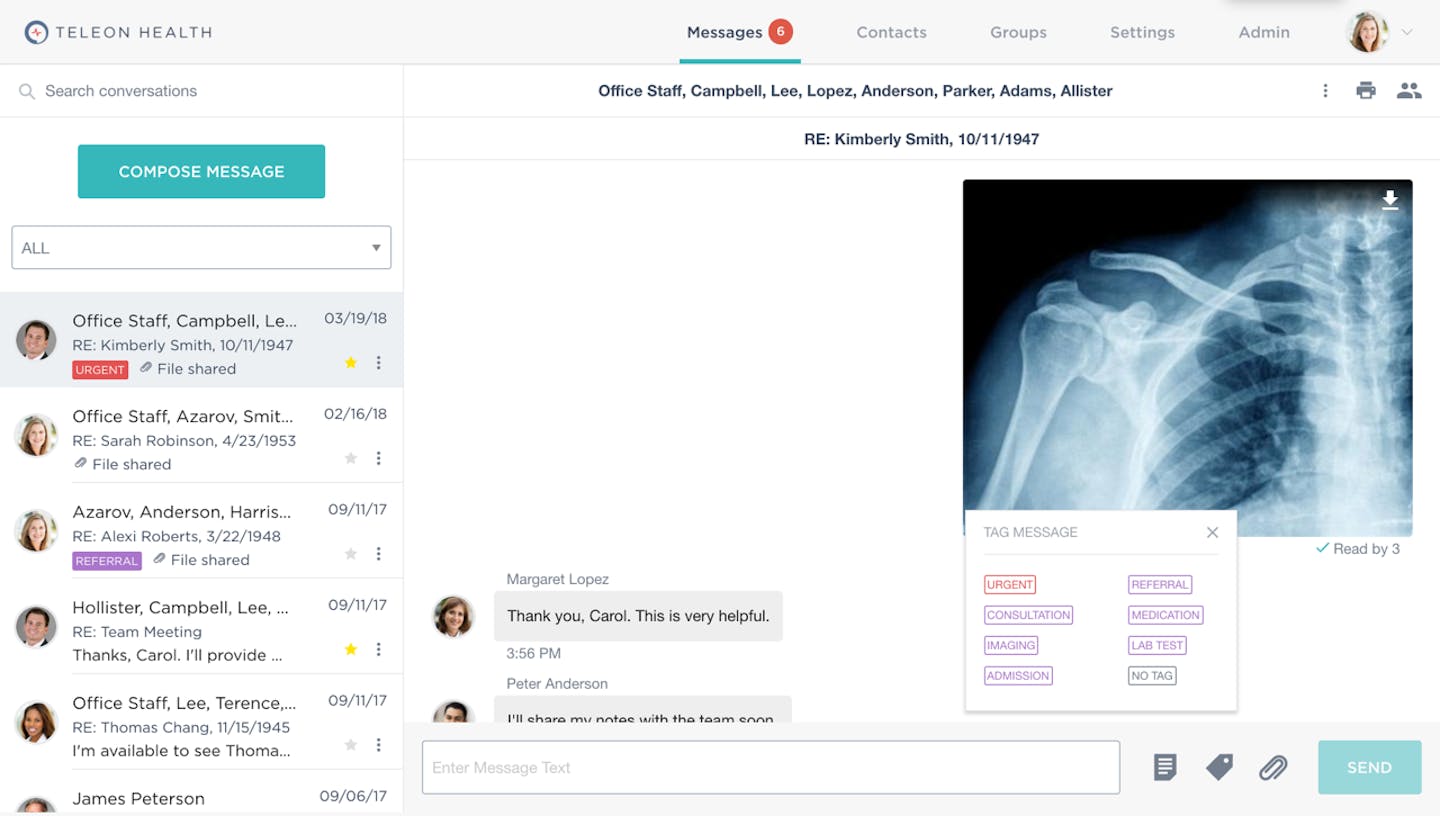Click the Read by 3 status
Image resolution: width=1440 pixels, height=816 pixels.
click(1358, 548)
